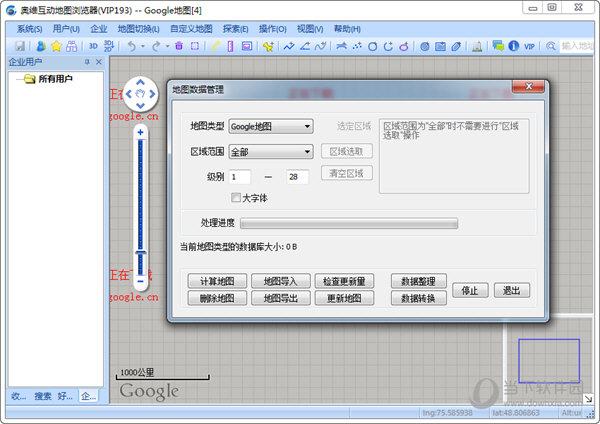
Task: Open the undo history dropdown arrow
Action: (x=143, y=46)
